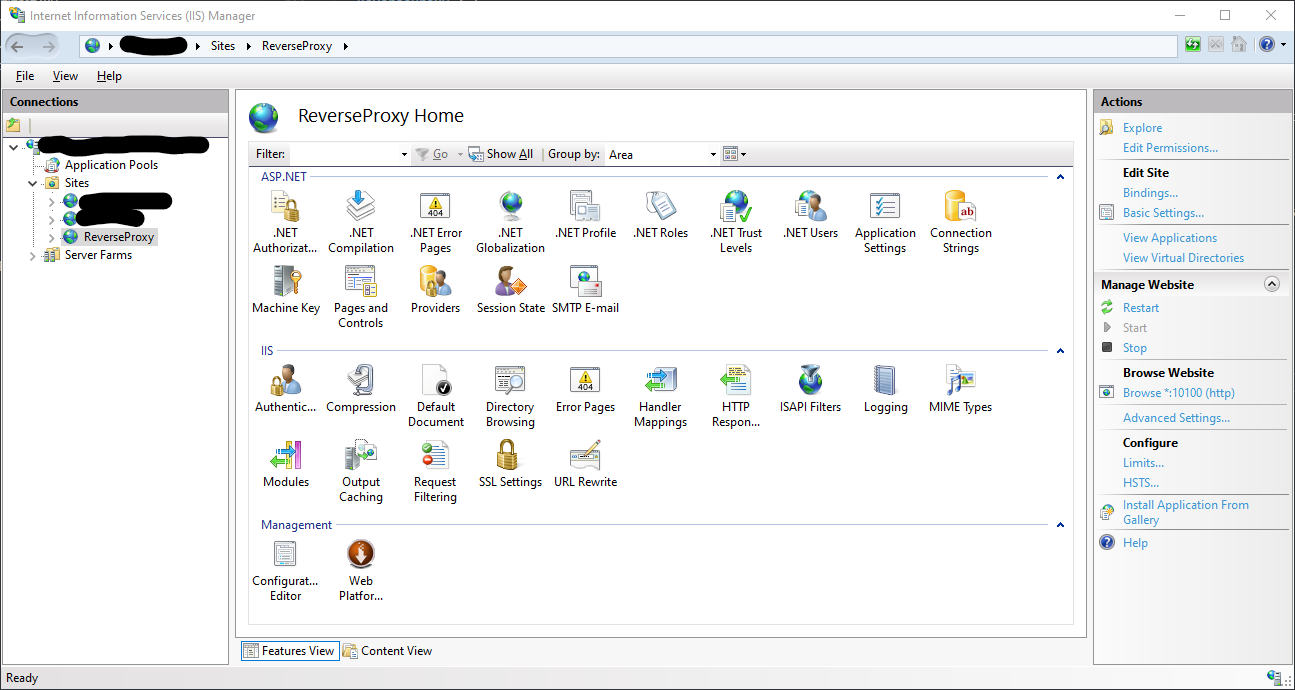Open the Handler Mappings feature
Screen dimensions: 1295x690
(x=660, y=396)
